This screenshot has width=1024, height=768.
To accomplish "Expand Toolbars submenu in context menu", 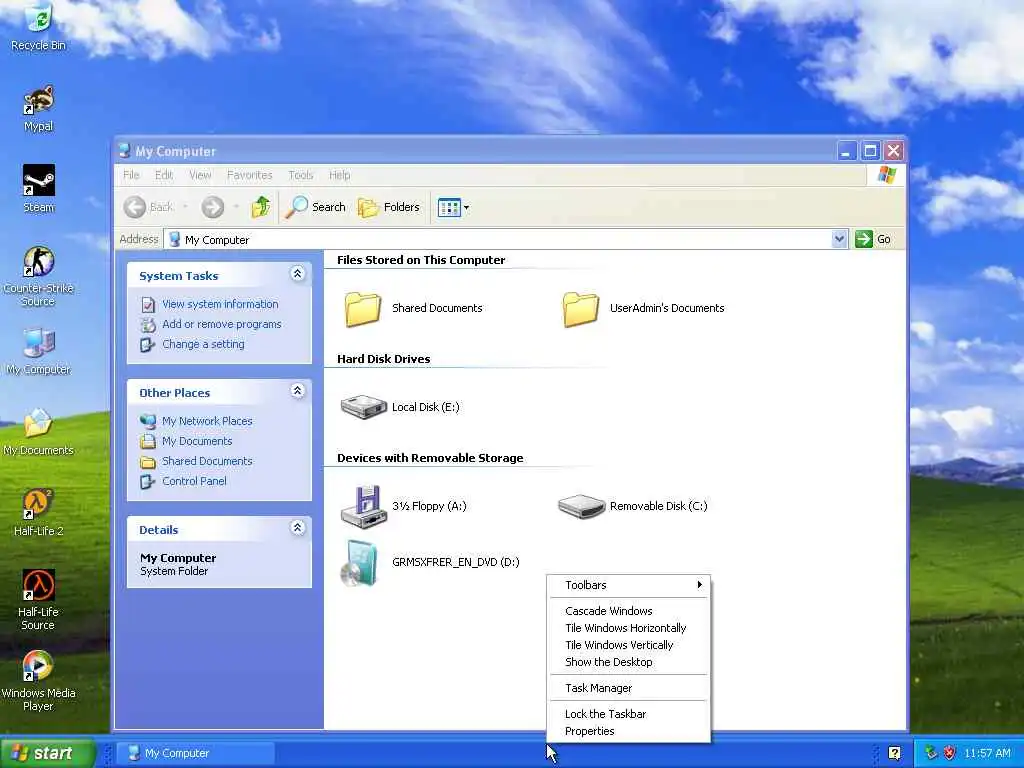I will (x=628, y=585).
